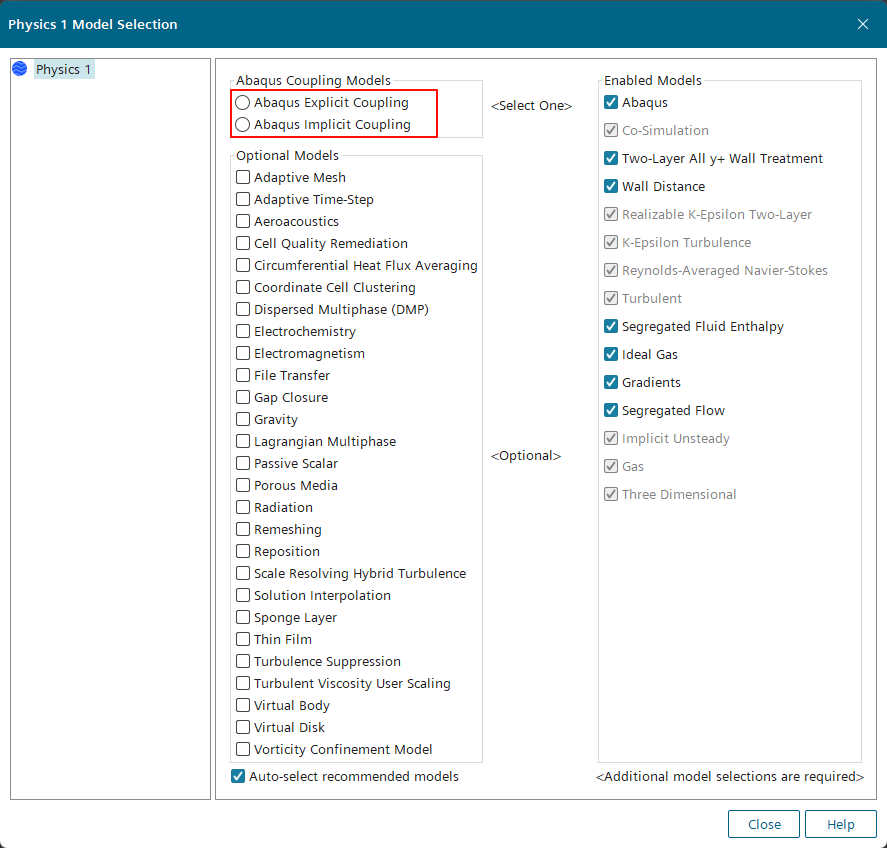The width and height of the screenshot is (887, 848).
Task: Tick the Porous Media checkbox
Action: (243, 485)
